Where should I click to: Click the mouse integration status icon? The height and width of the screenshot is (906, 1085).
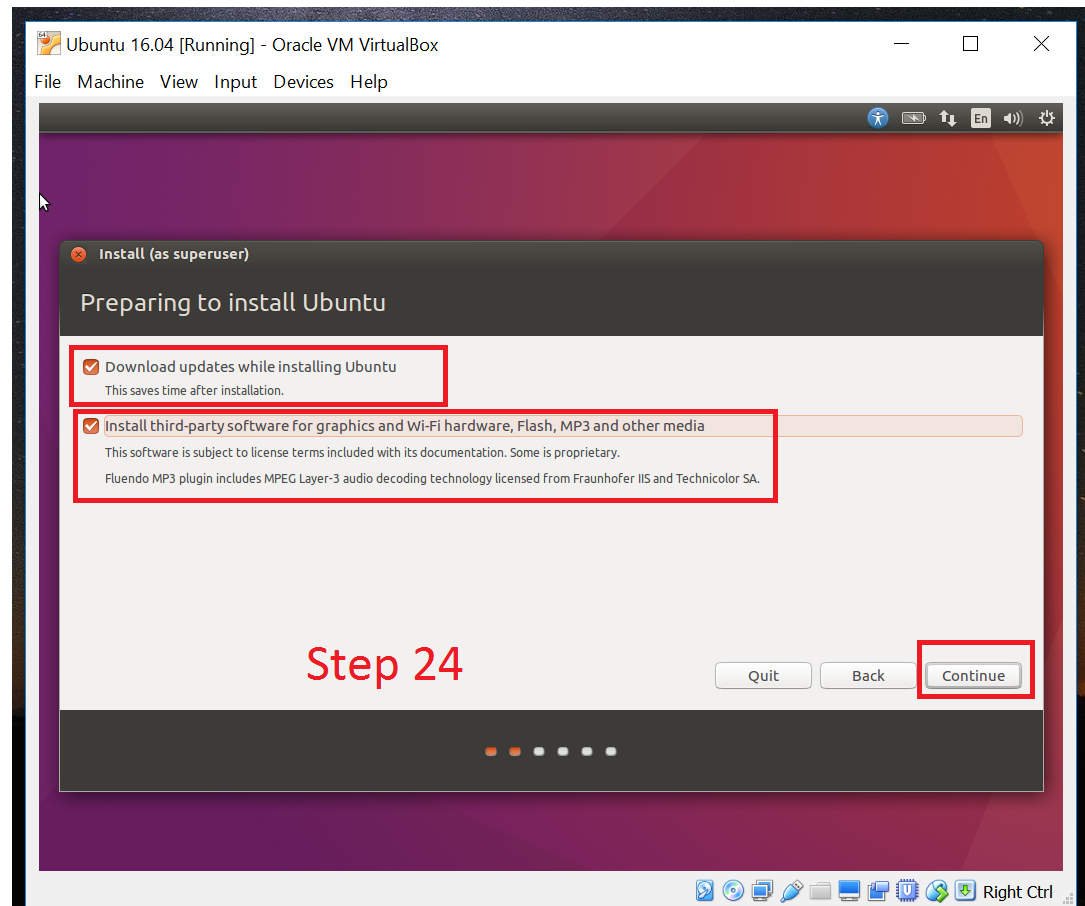tap(936, 890)
